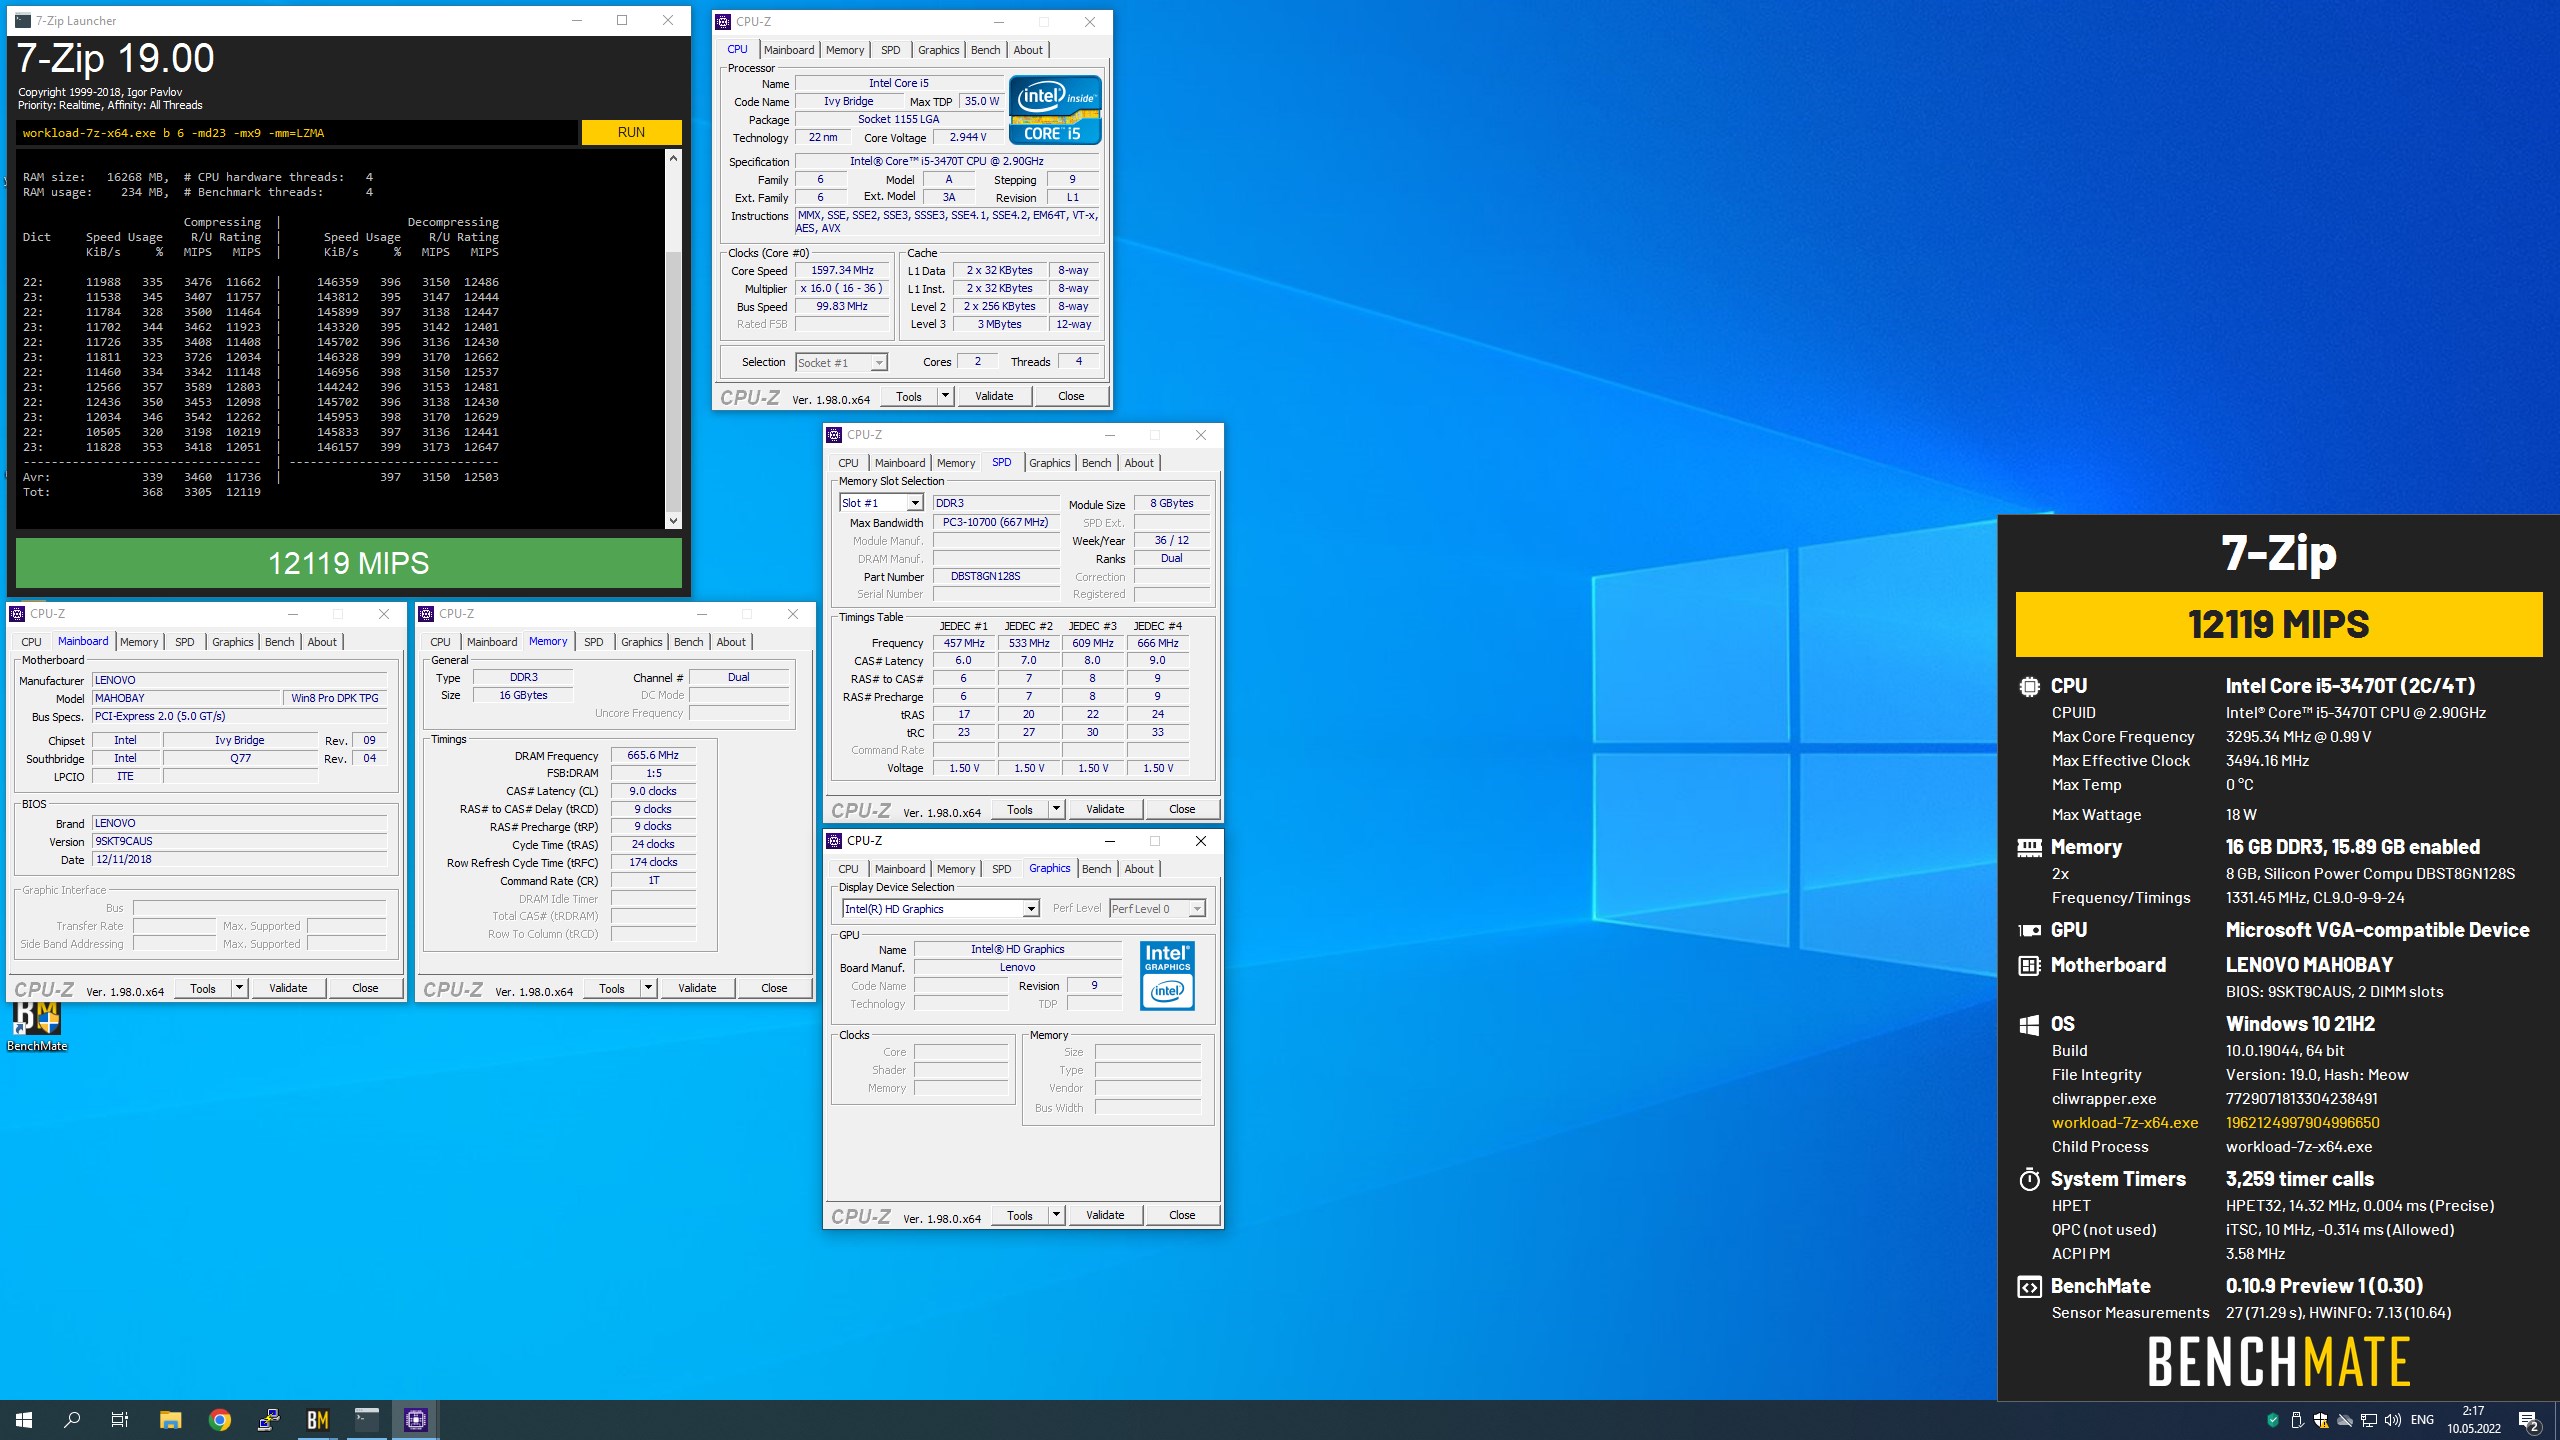Open Windows Security shield tray icon

[x=2320, y=1420]
